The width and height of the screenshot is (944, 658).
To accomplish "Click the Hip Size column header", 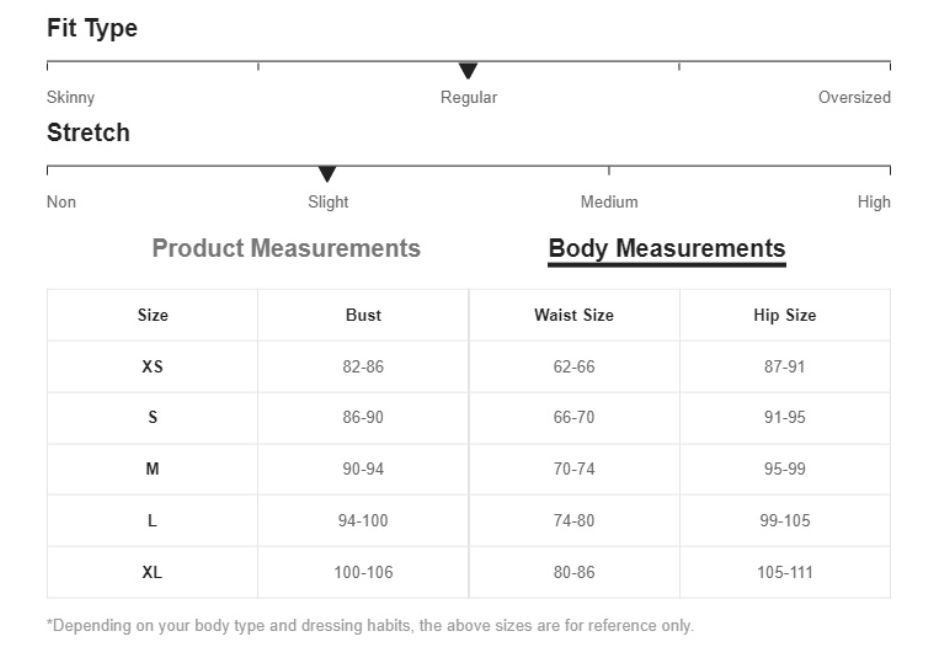I will pos(784,315).
